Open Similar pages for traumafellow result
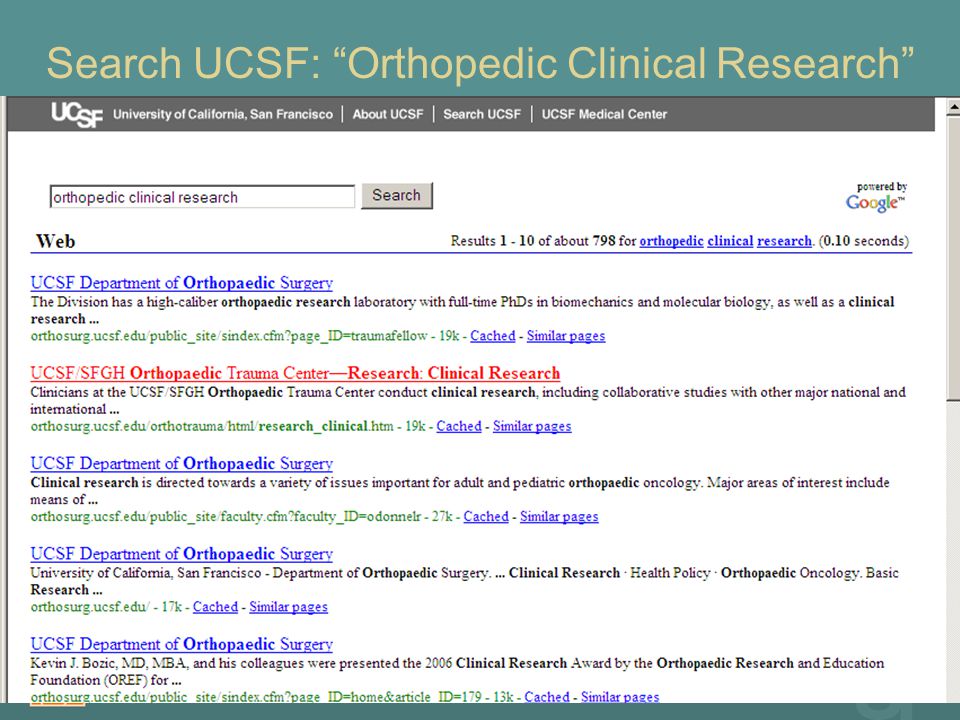Image resolution: width=960 pixels, height=720 pixels. coord(566,336)
